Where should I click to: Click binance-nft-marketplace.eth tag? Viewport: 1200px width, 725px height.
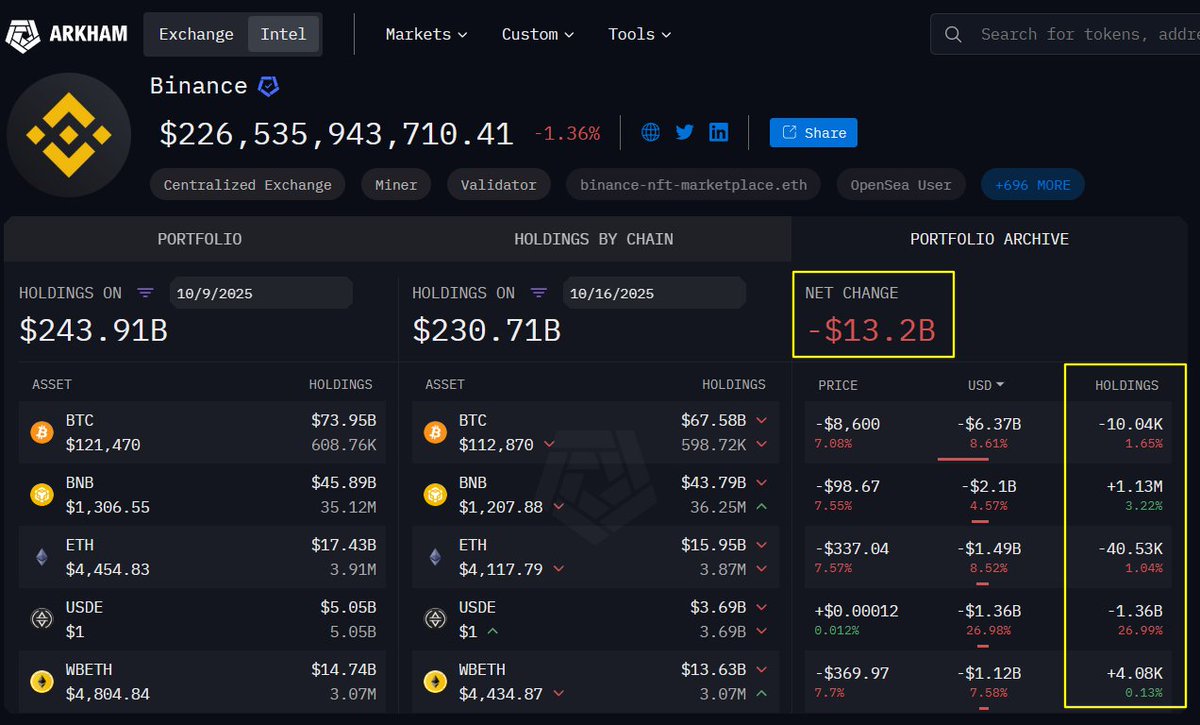pos(693,185)
